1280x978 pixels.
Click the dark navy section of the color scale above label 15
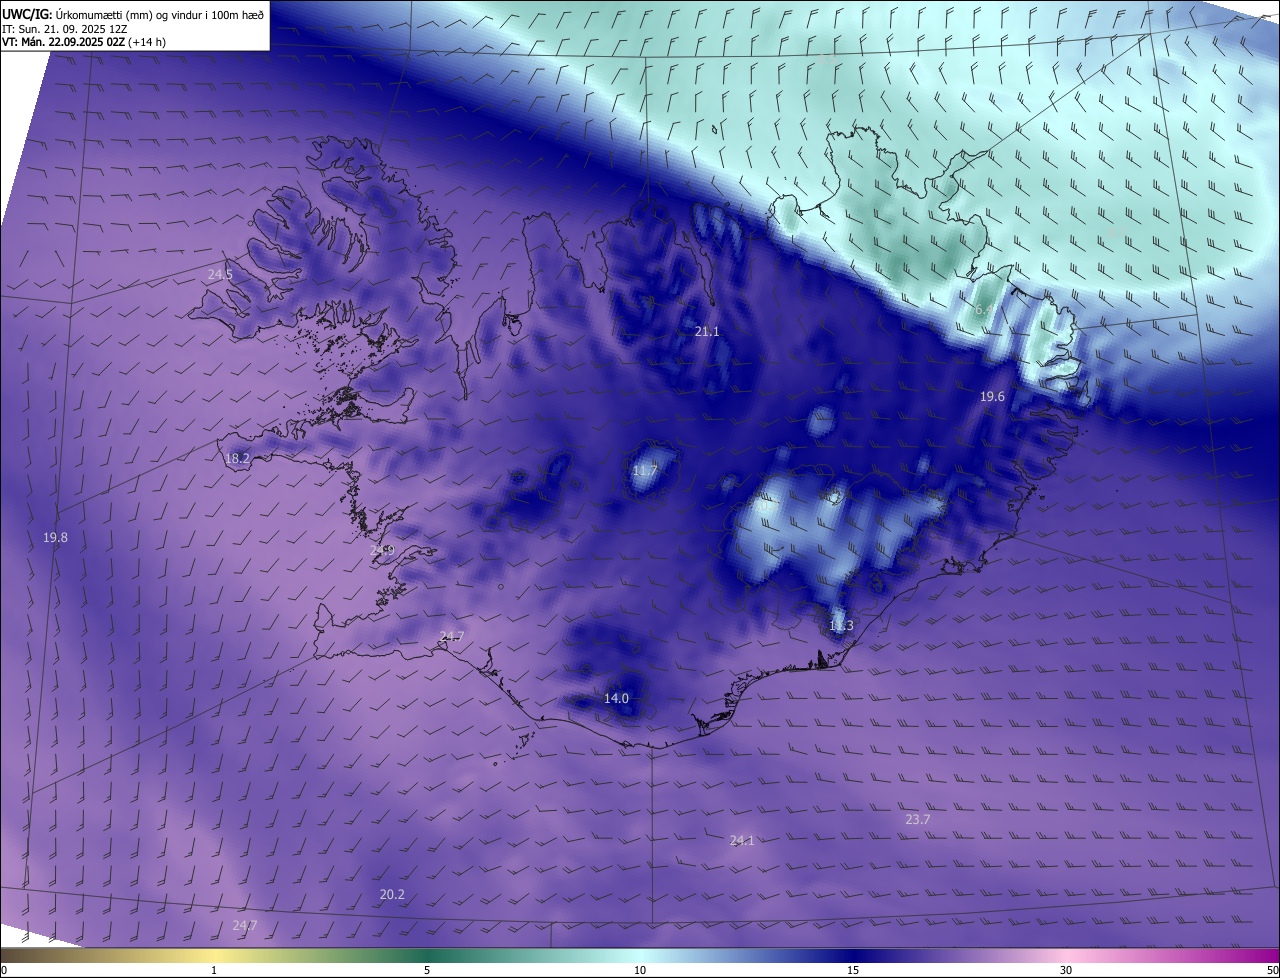[x=853, y=955]
